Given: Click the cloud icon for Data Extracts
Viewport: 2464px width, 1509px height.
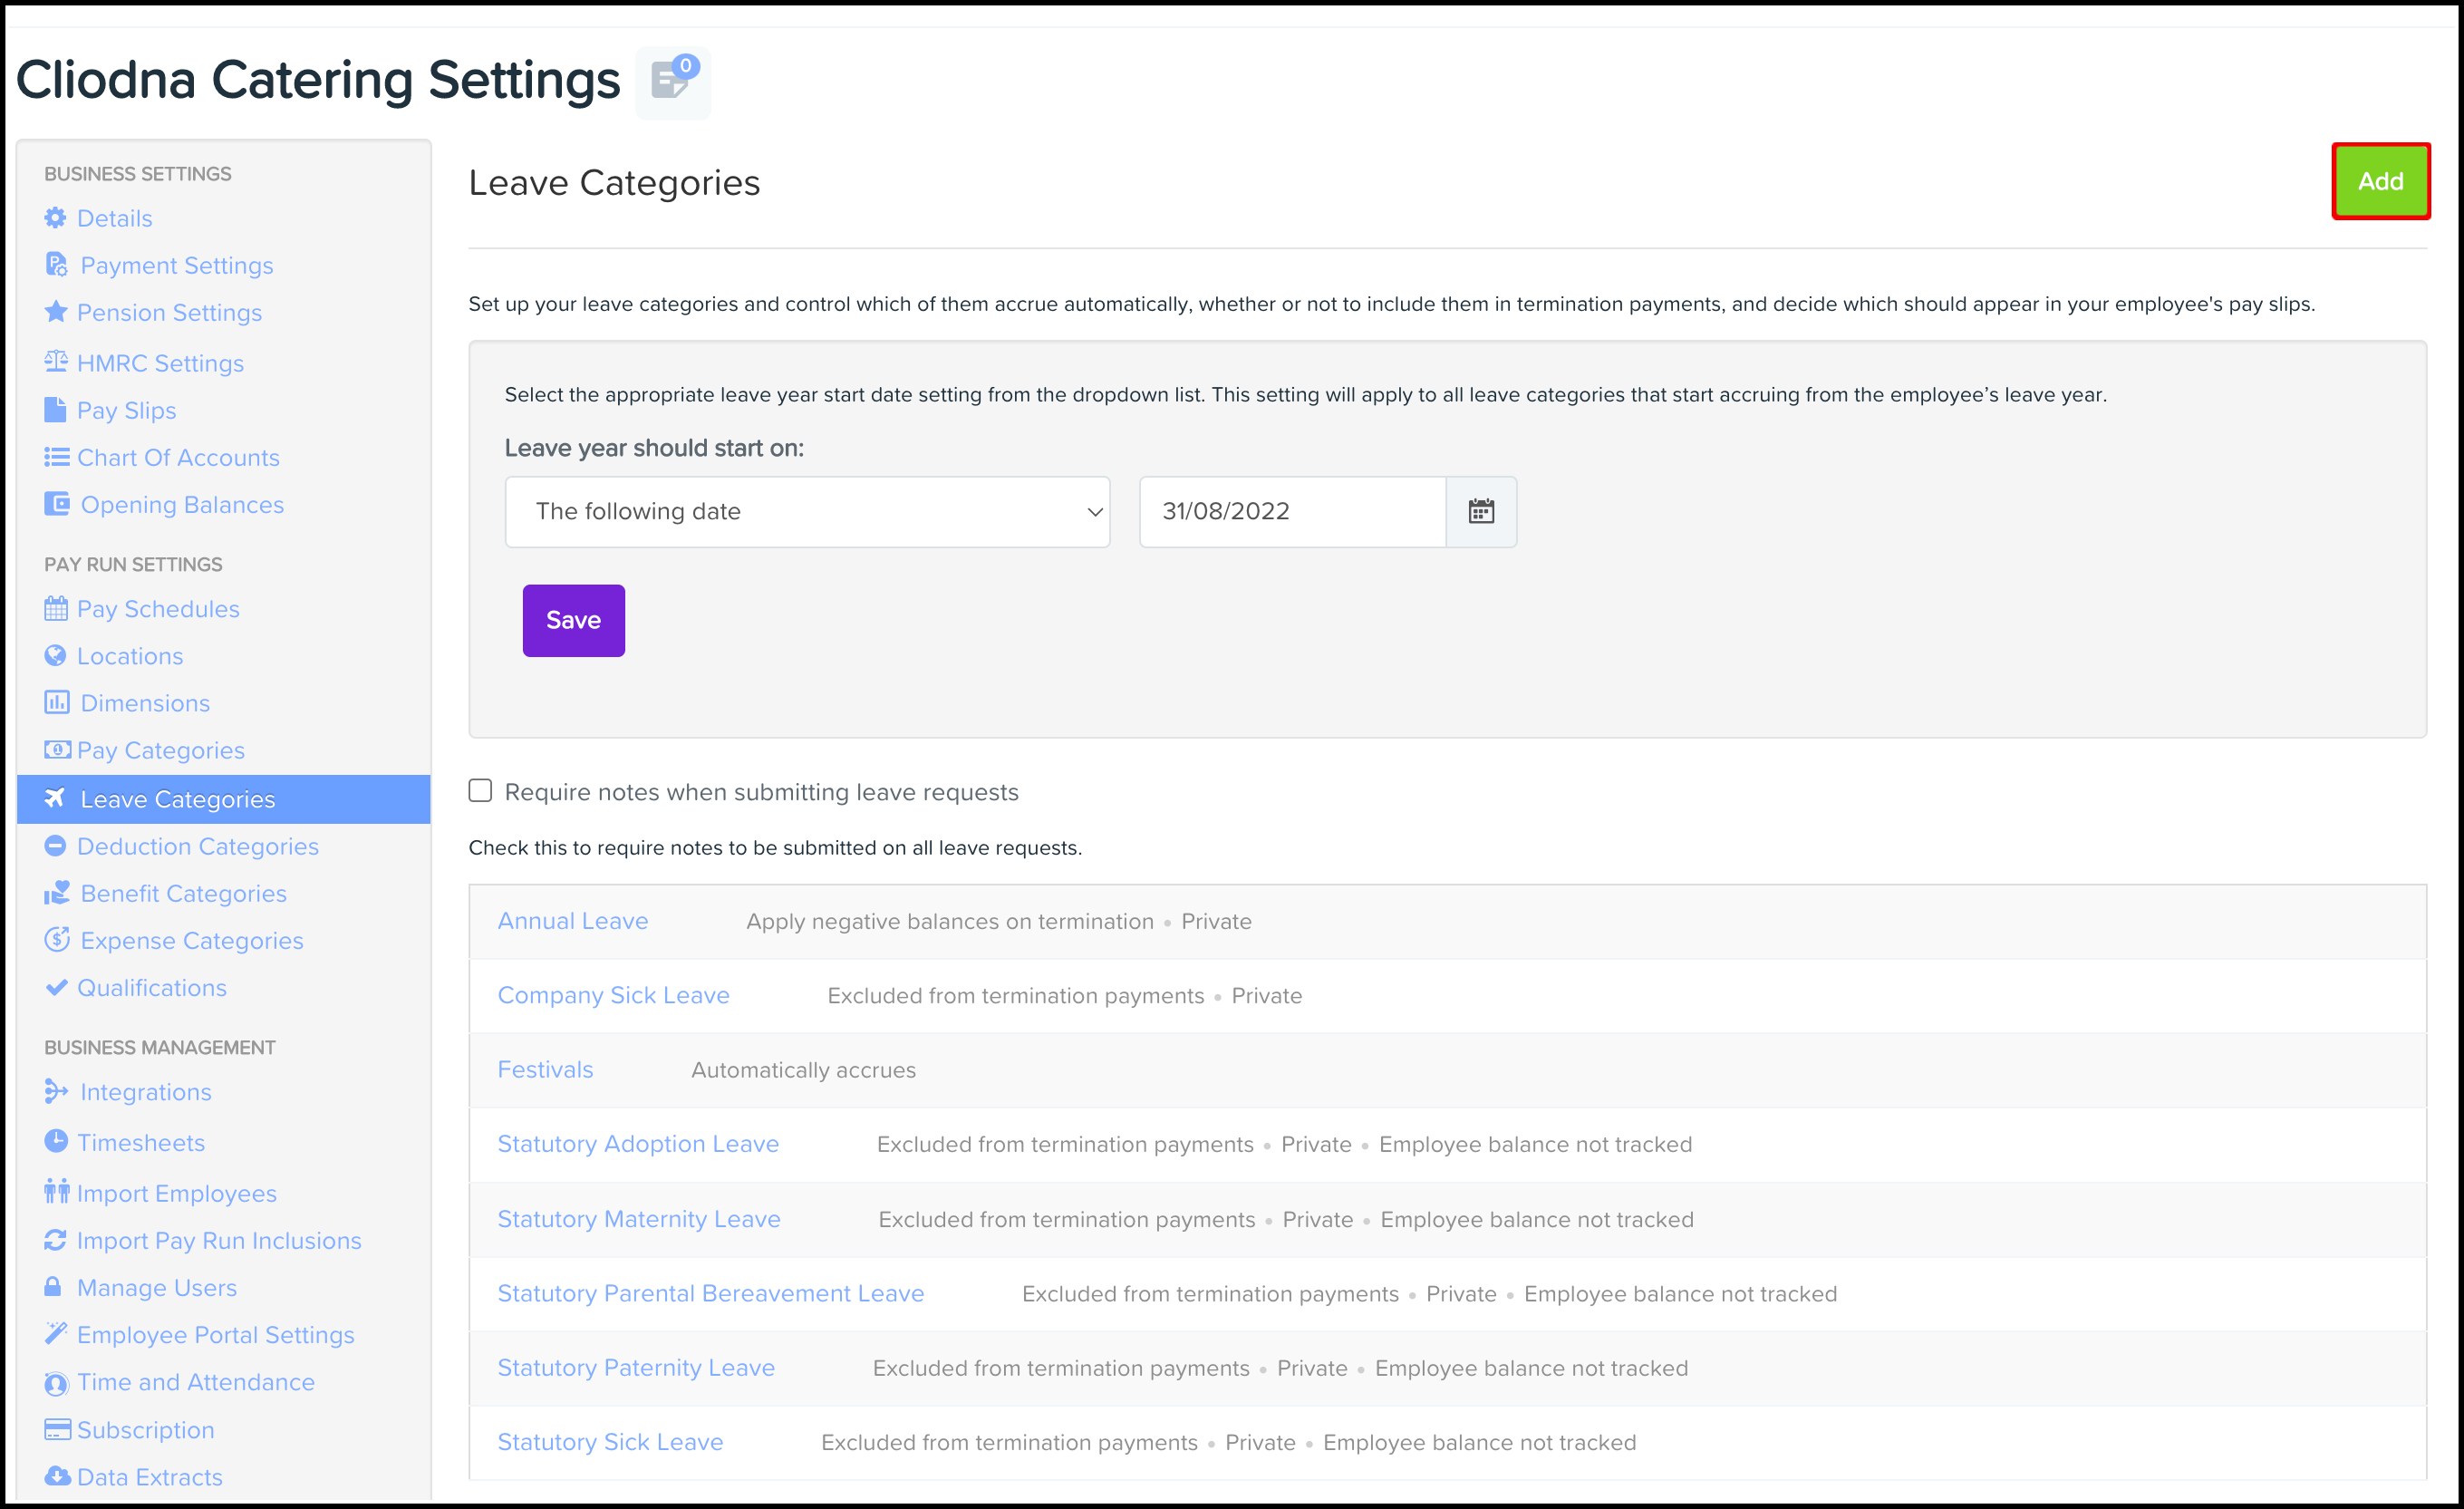Looking at the screenshot, I should (57, 1476).
